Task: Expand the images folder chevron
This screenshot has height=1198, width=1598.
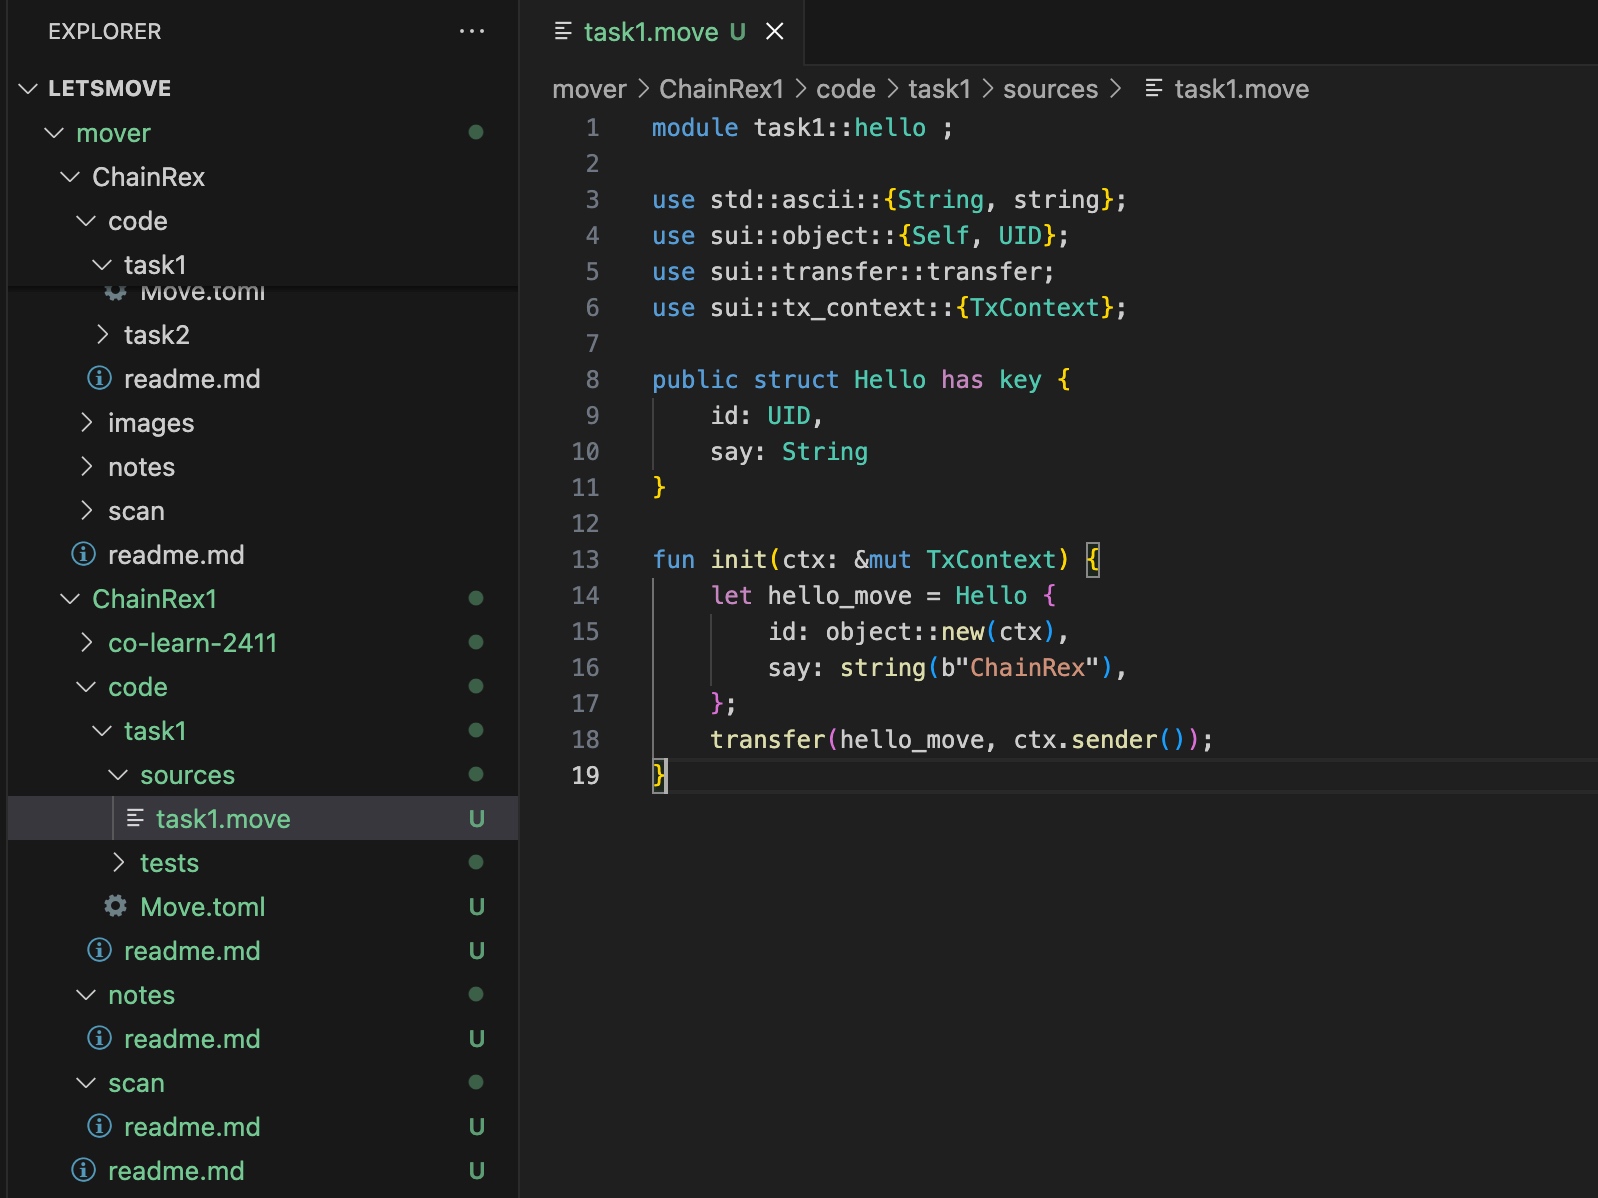Action: [86, 423]
